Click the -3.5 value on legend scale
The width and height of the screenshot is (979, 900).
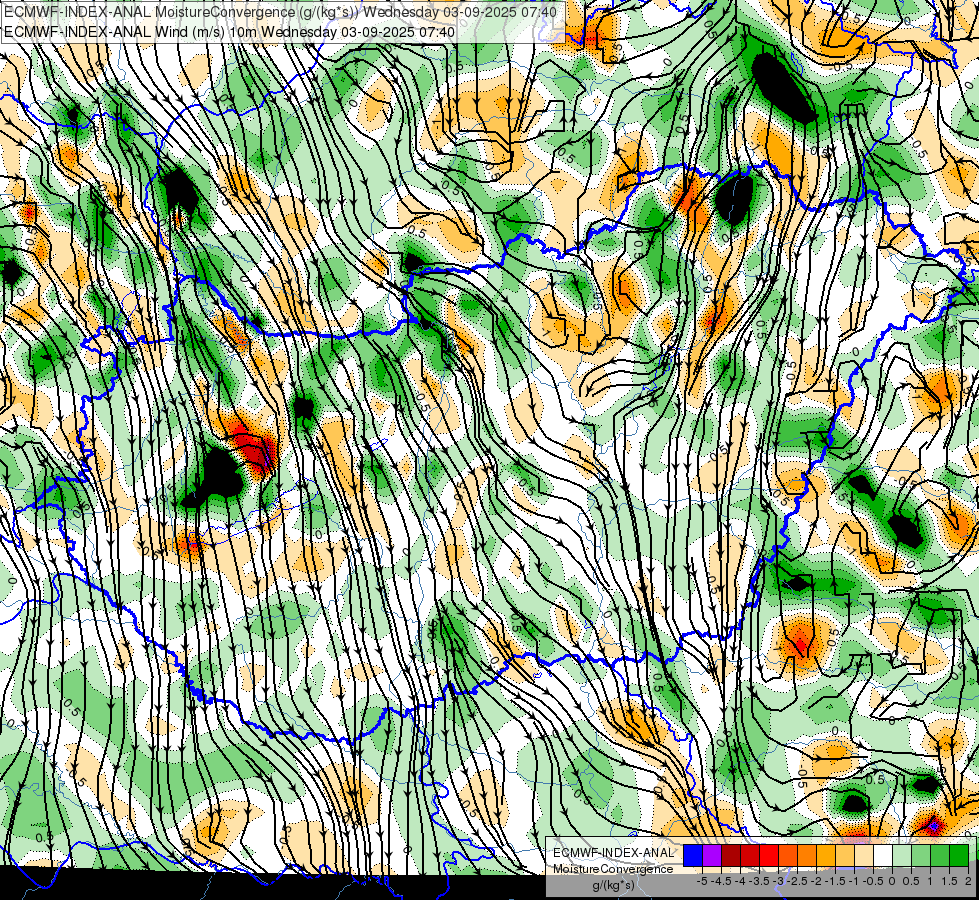click(x=759, y=881)
